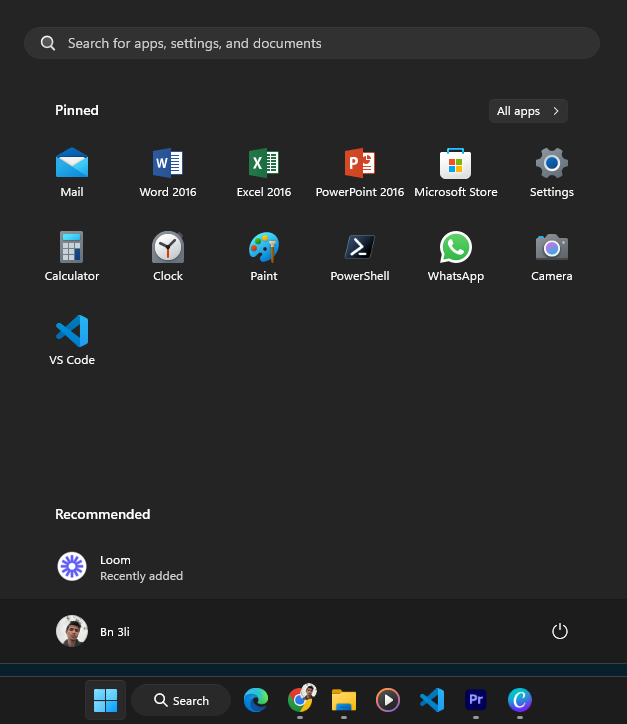Start PowerPoint 2016

360,172
